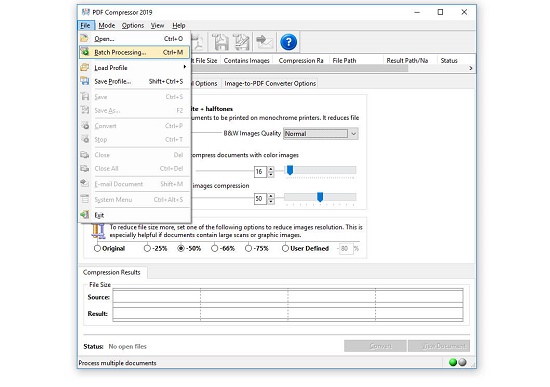
Task: Click the file list scroll-right arrow
Action: [471, 68]
